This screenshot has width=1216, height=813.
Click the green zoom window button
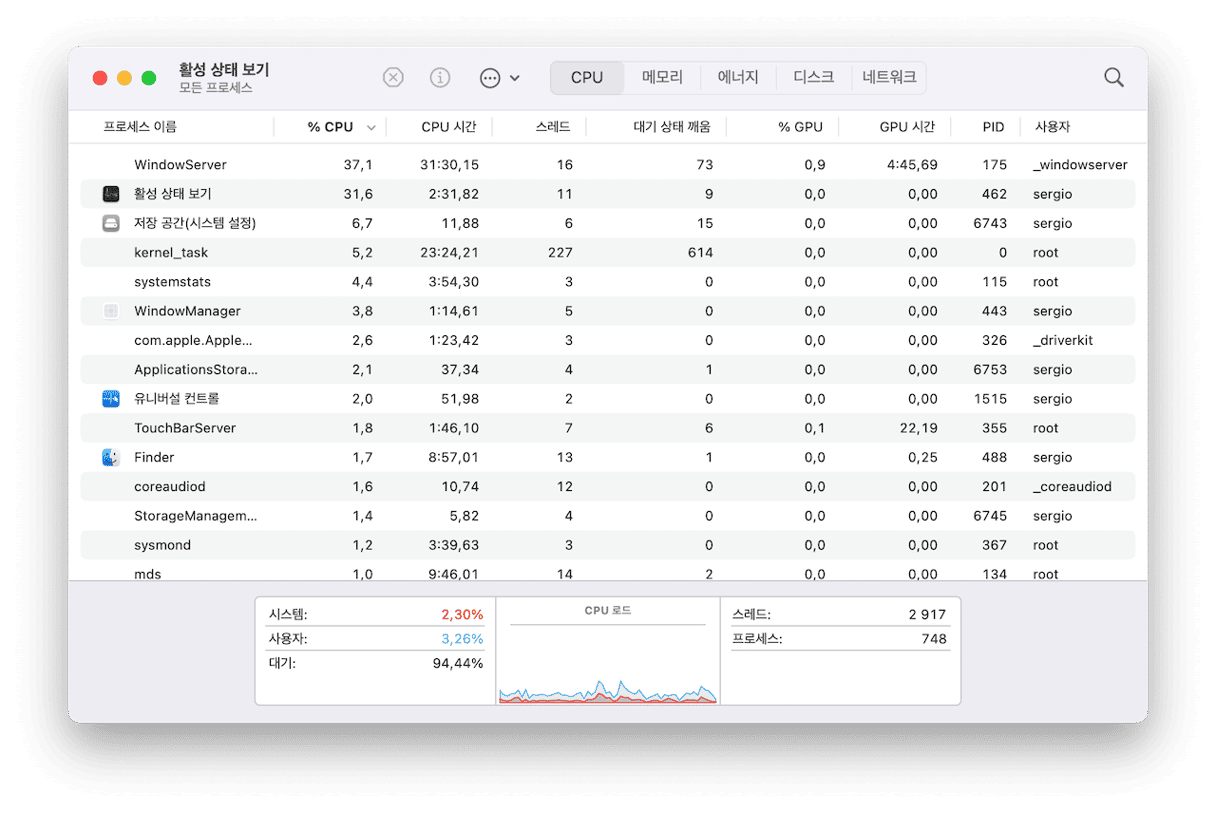[148, 77]
